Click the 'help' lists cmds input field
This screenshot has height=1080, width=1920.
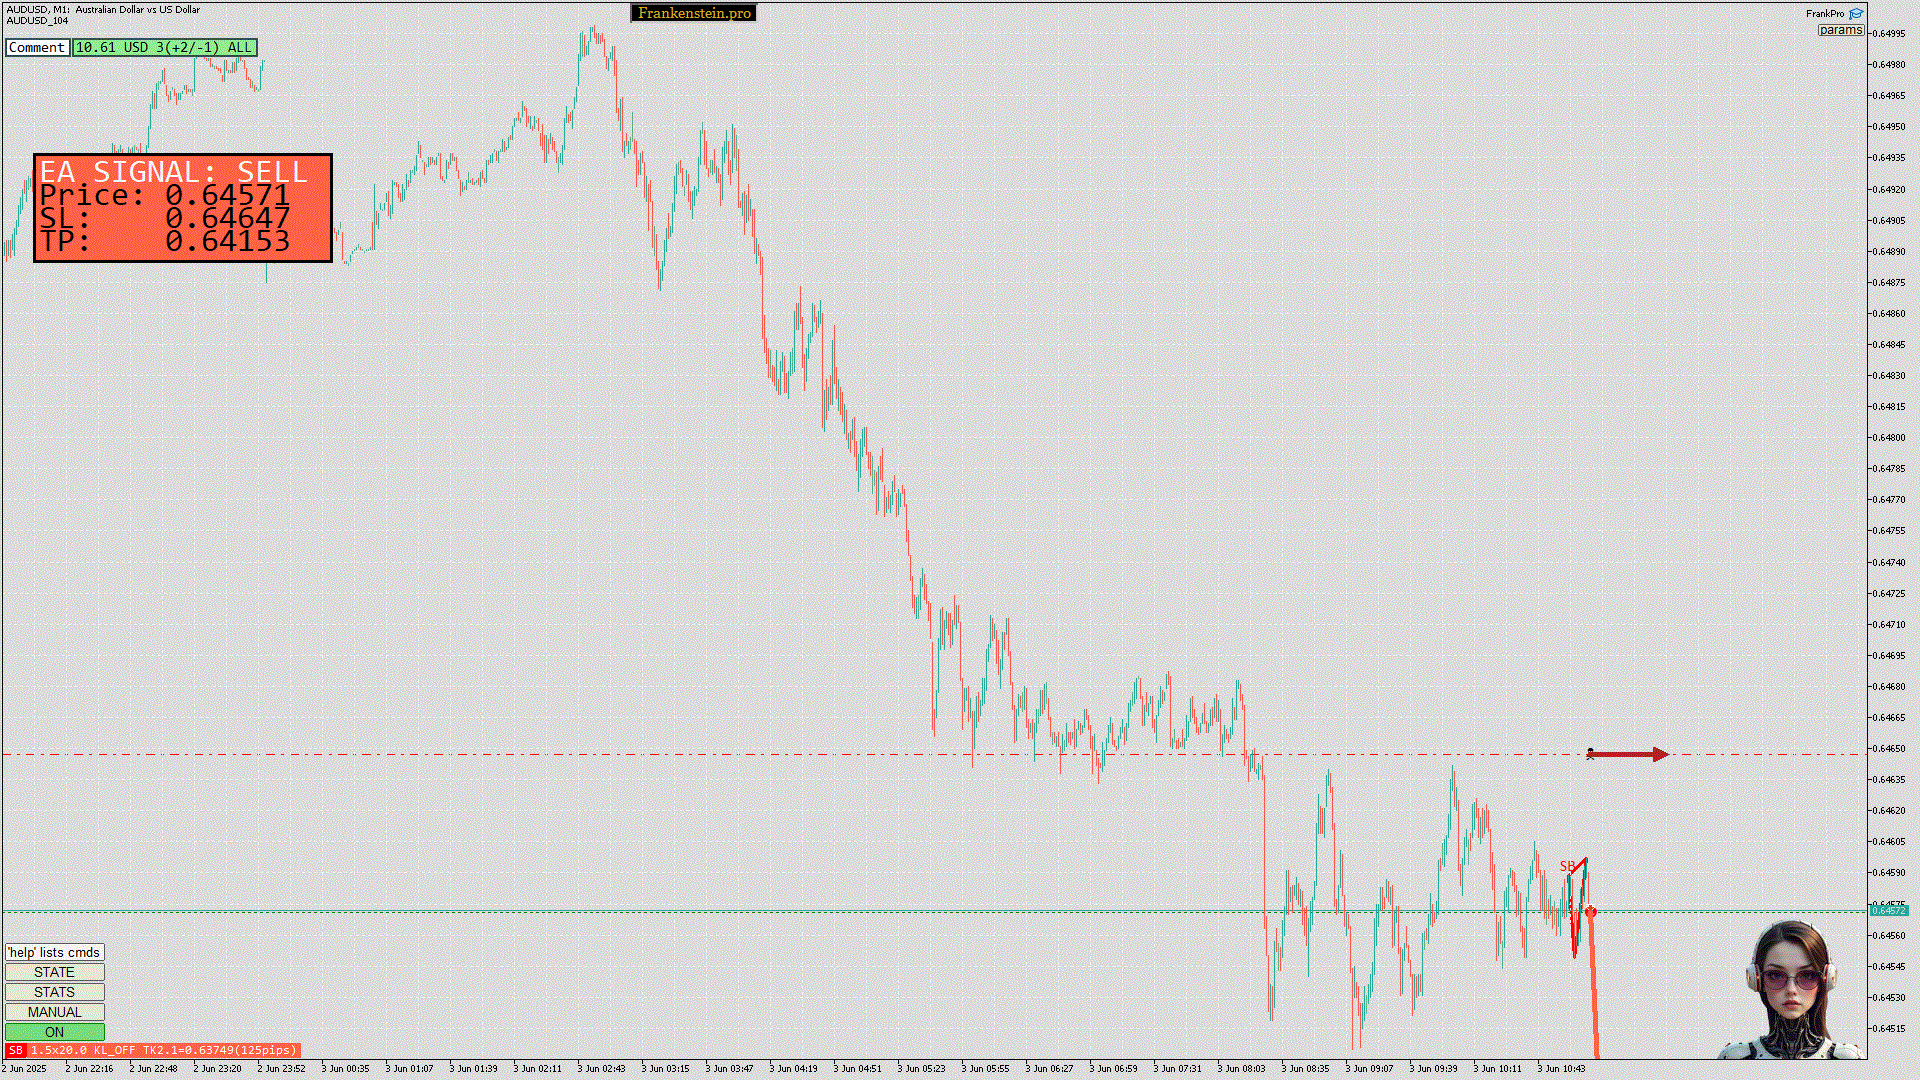tap(54, 952)
